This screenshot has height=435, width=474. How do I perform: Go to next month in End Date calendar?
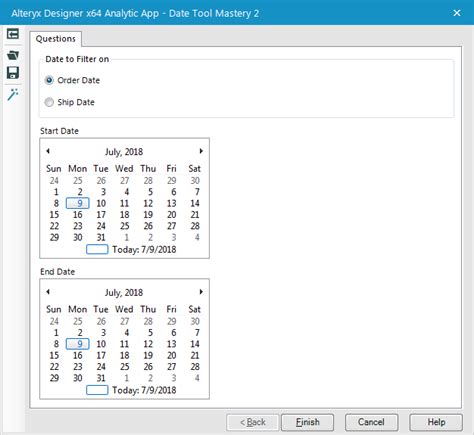(x=201, y=292)
